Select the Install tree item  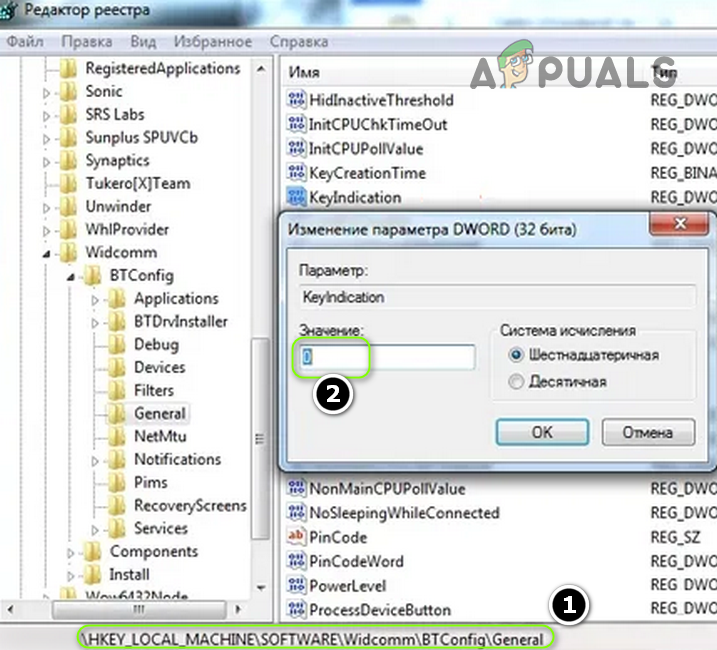tap(129, 575)
